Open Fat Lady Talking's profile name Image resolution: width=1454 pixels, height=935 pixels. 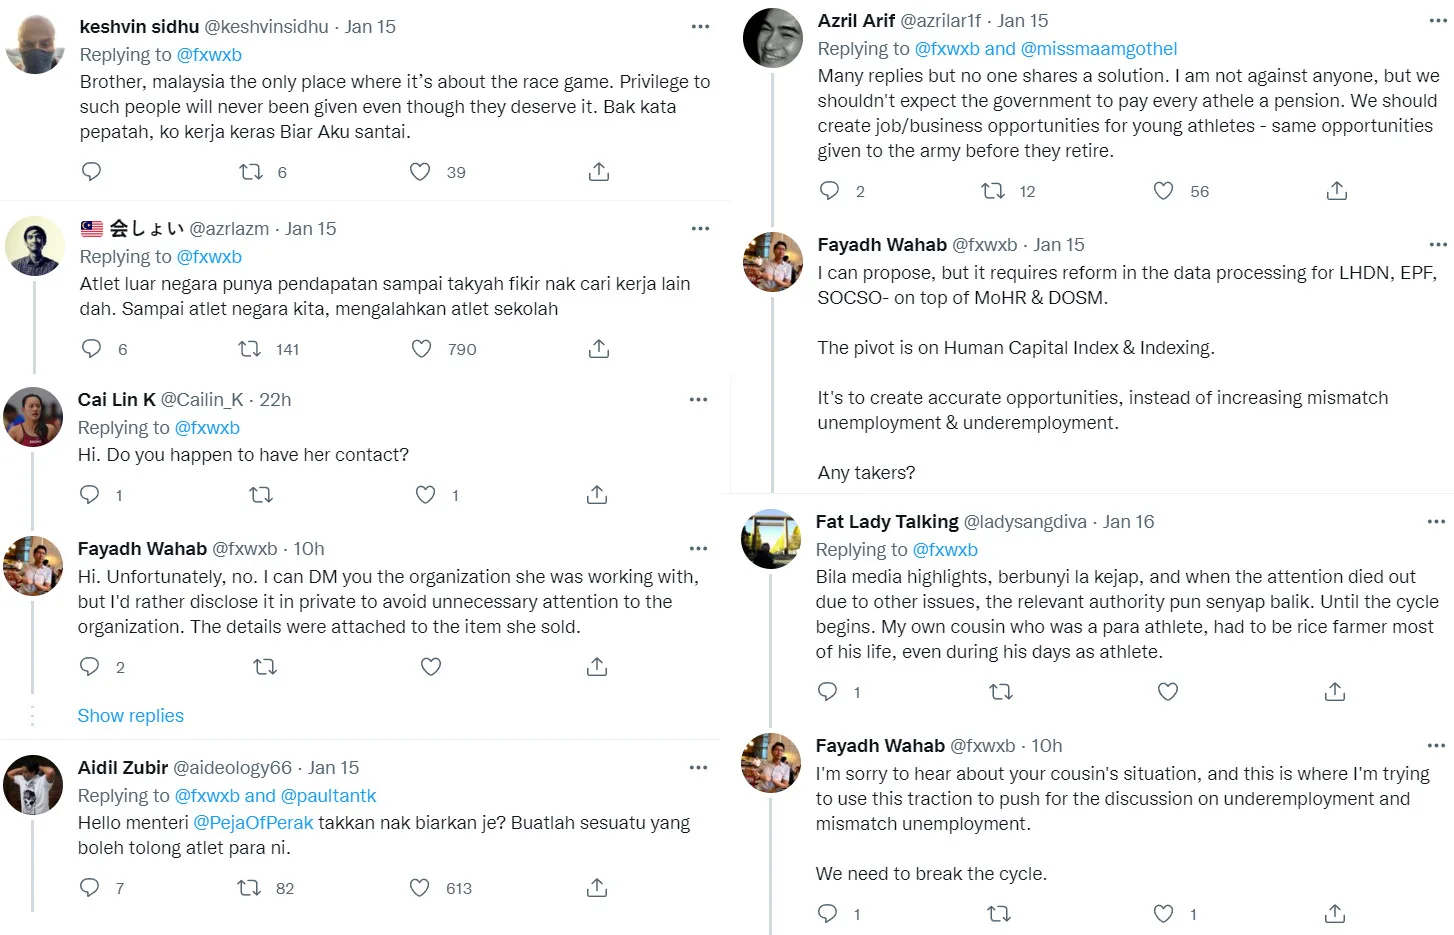(x=887, y=522)
